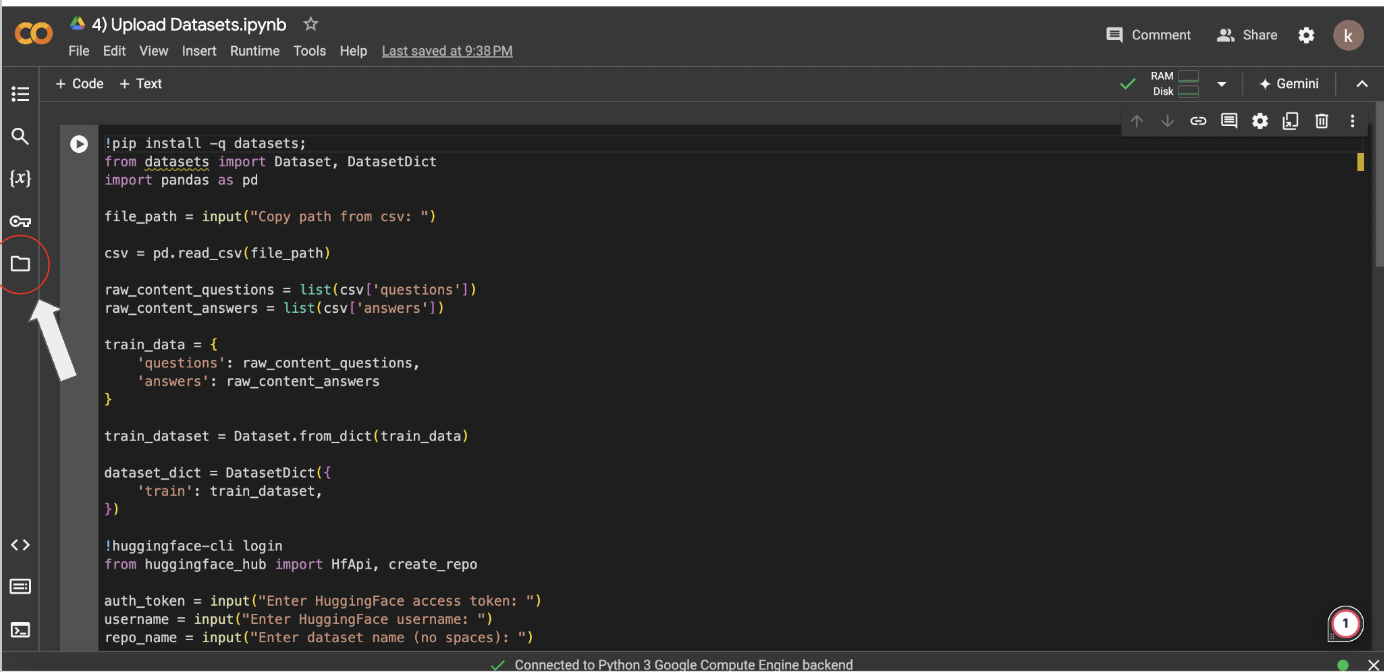Viewport: 1384px width, 672px height.
Task: Open the Insert menu
Action: pyautogui.click(x=199, y=51)
